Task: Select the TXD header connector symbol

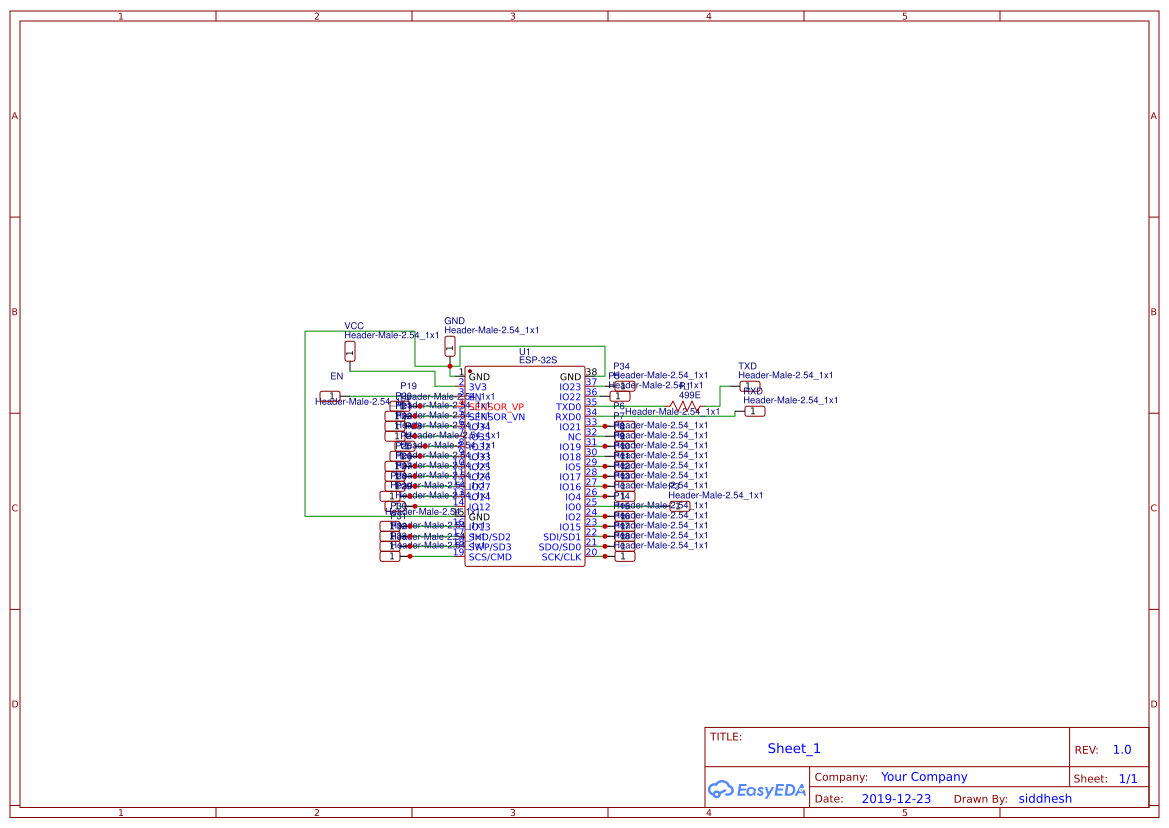Action: click(x=752, y=383)
